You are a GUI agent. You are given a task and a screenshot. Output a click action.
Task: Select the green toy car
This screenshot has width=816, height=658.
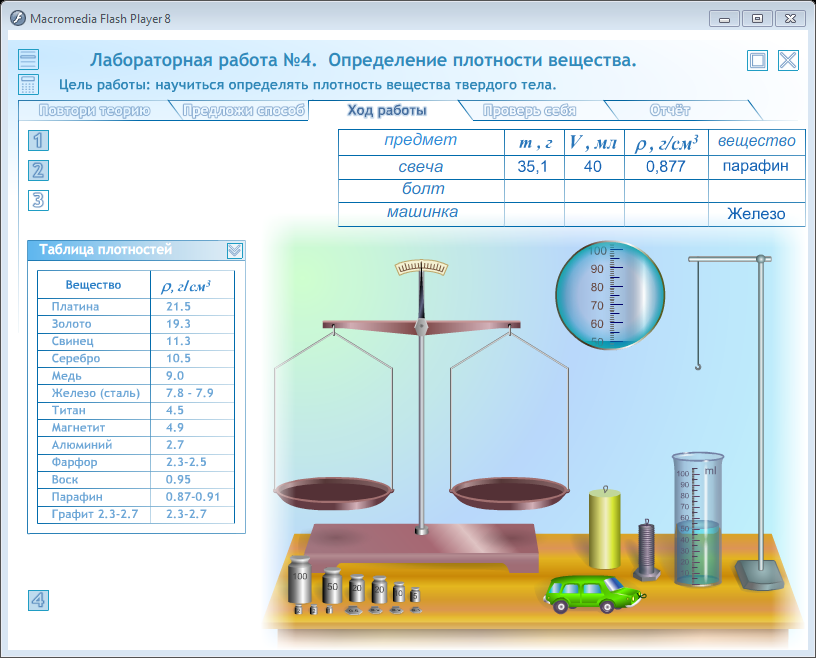pos(594,593)
